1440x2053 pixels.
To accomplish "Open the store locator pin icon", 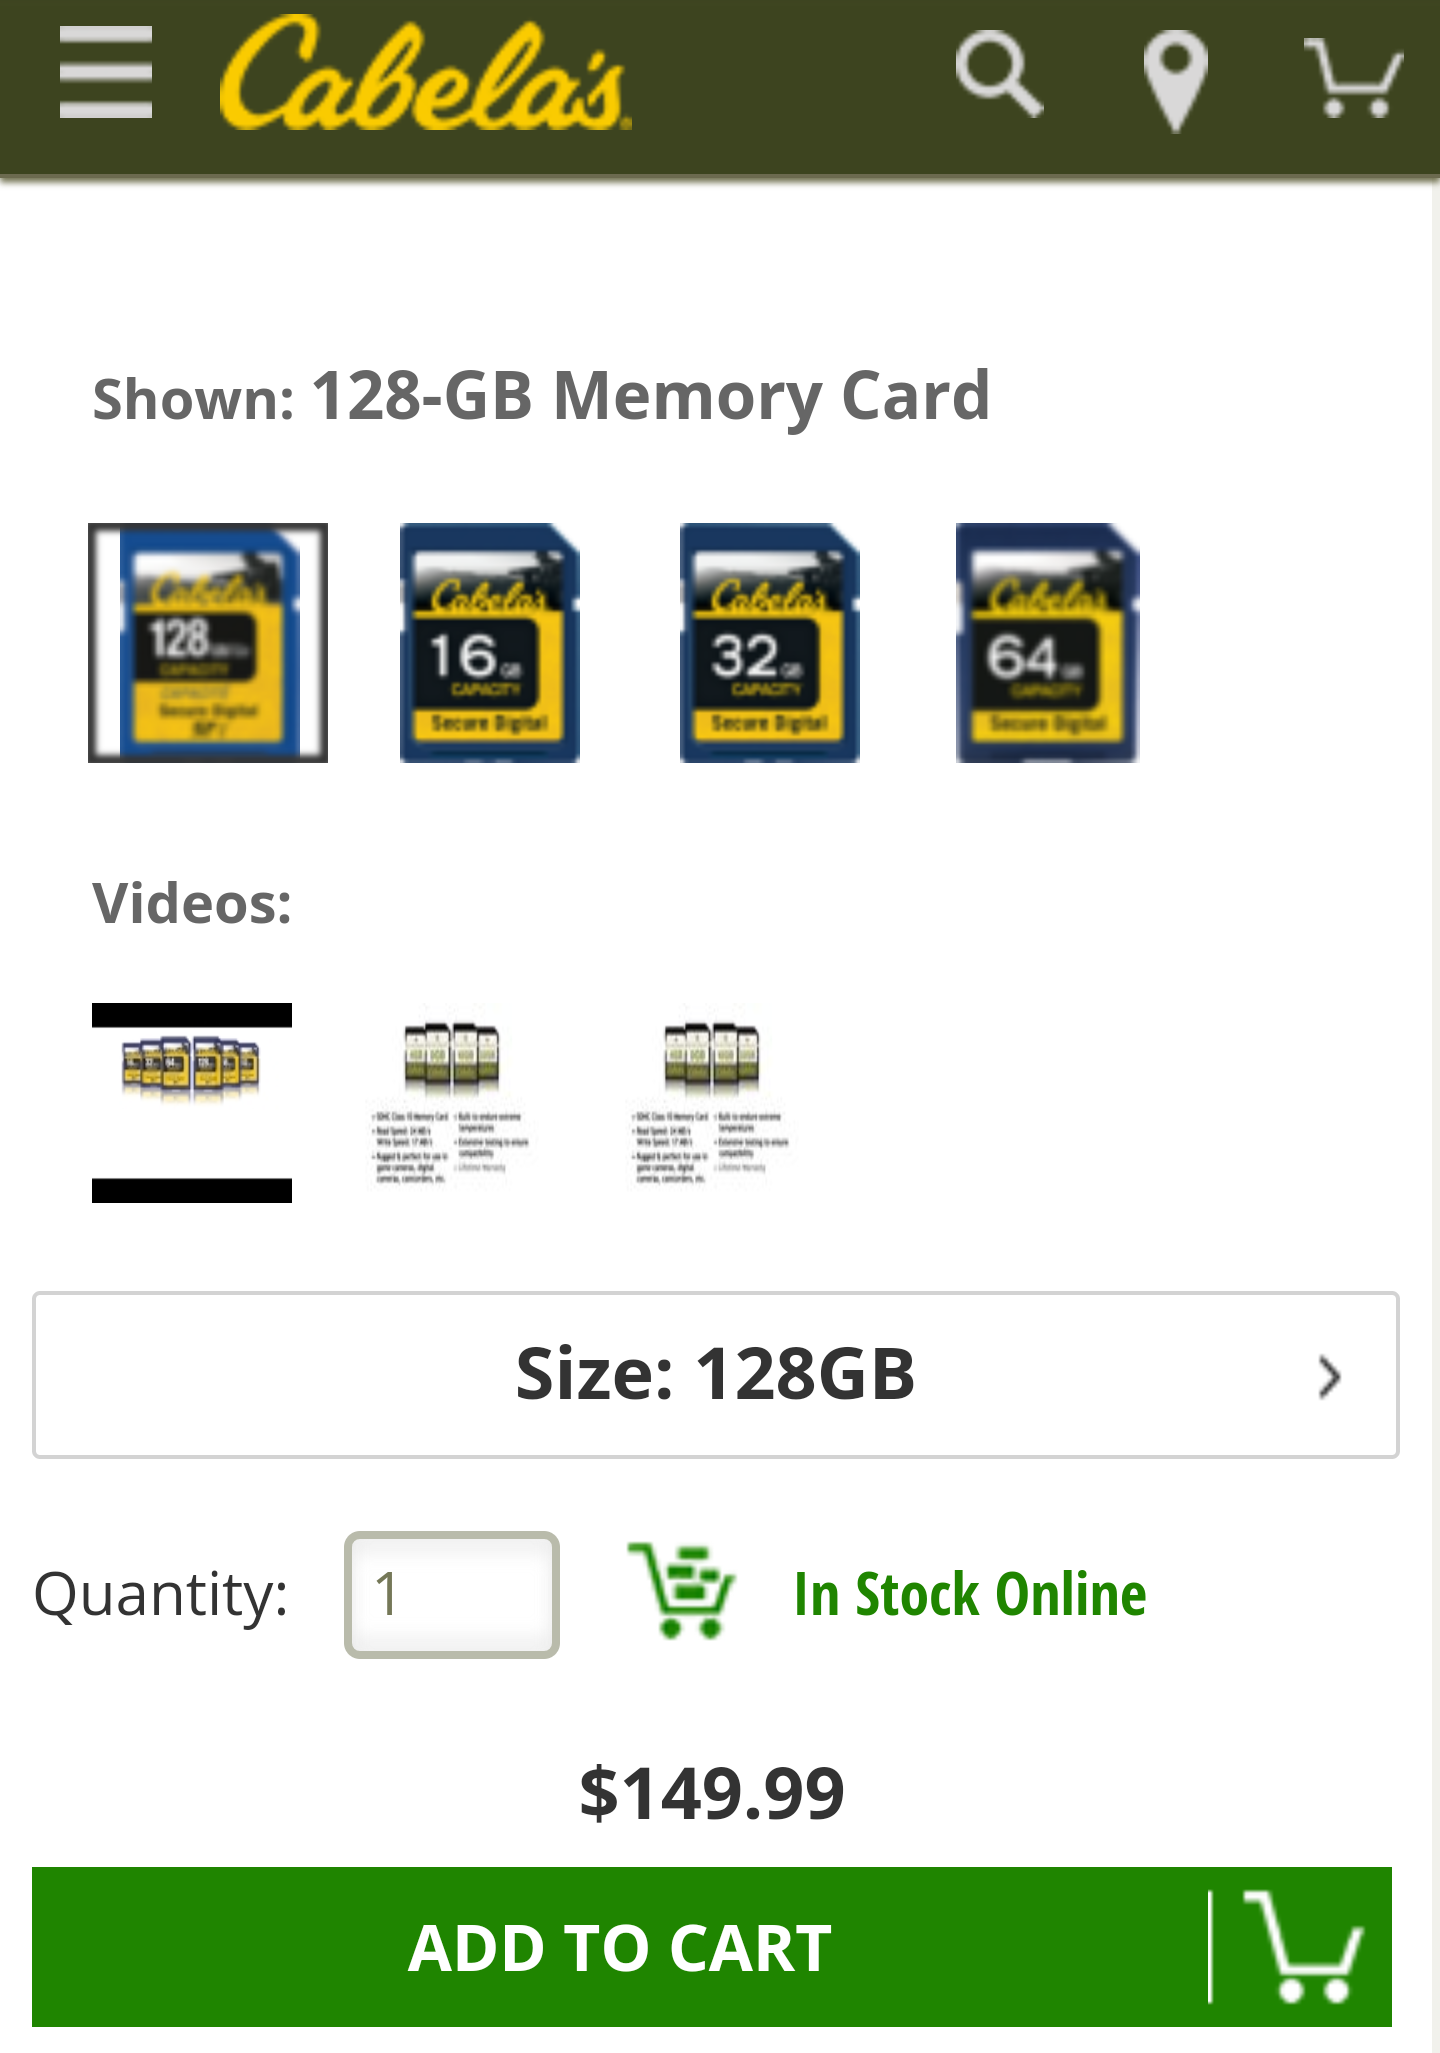I will (1175, 80).
